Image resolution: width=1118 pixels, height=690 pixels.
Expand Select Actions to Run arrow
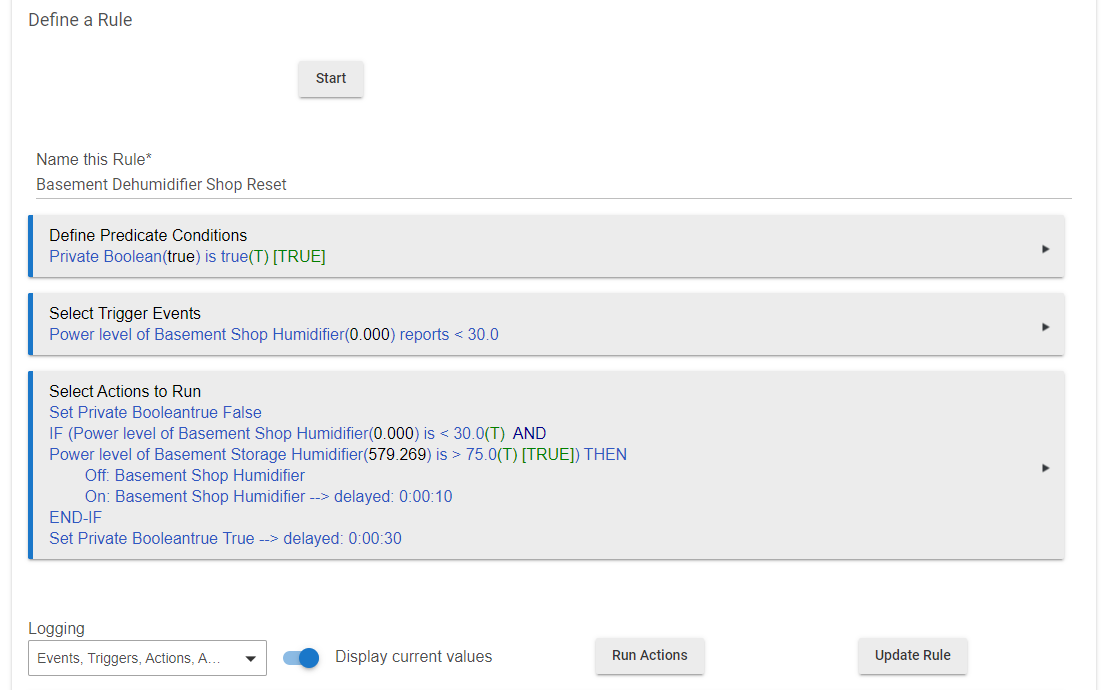[1045, 468]
